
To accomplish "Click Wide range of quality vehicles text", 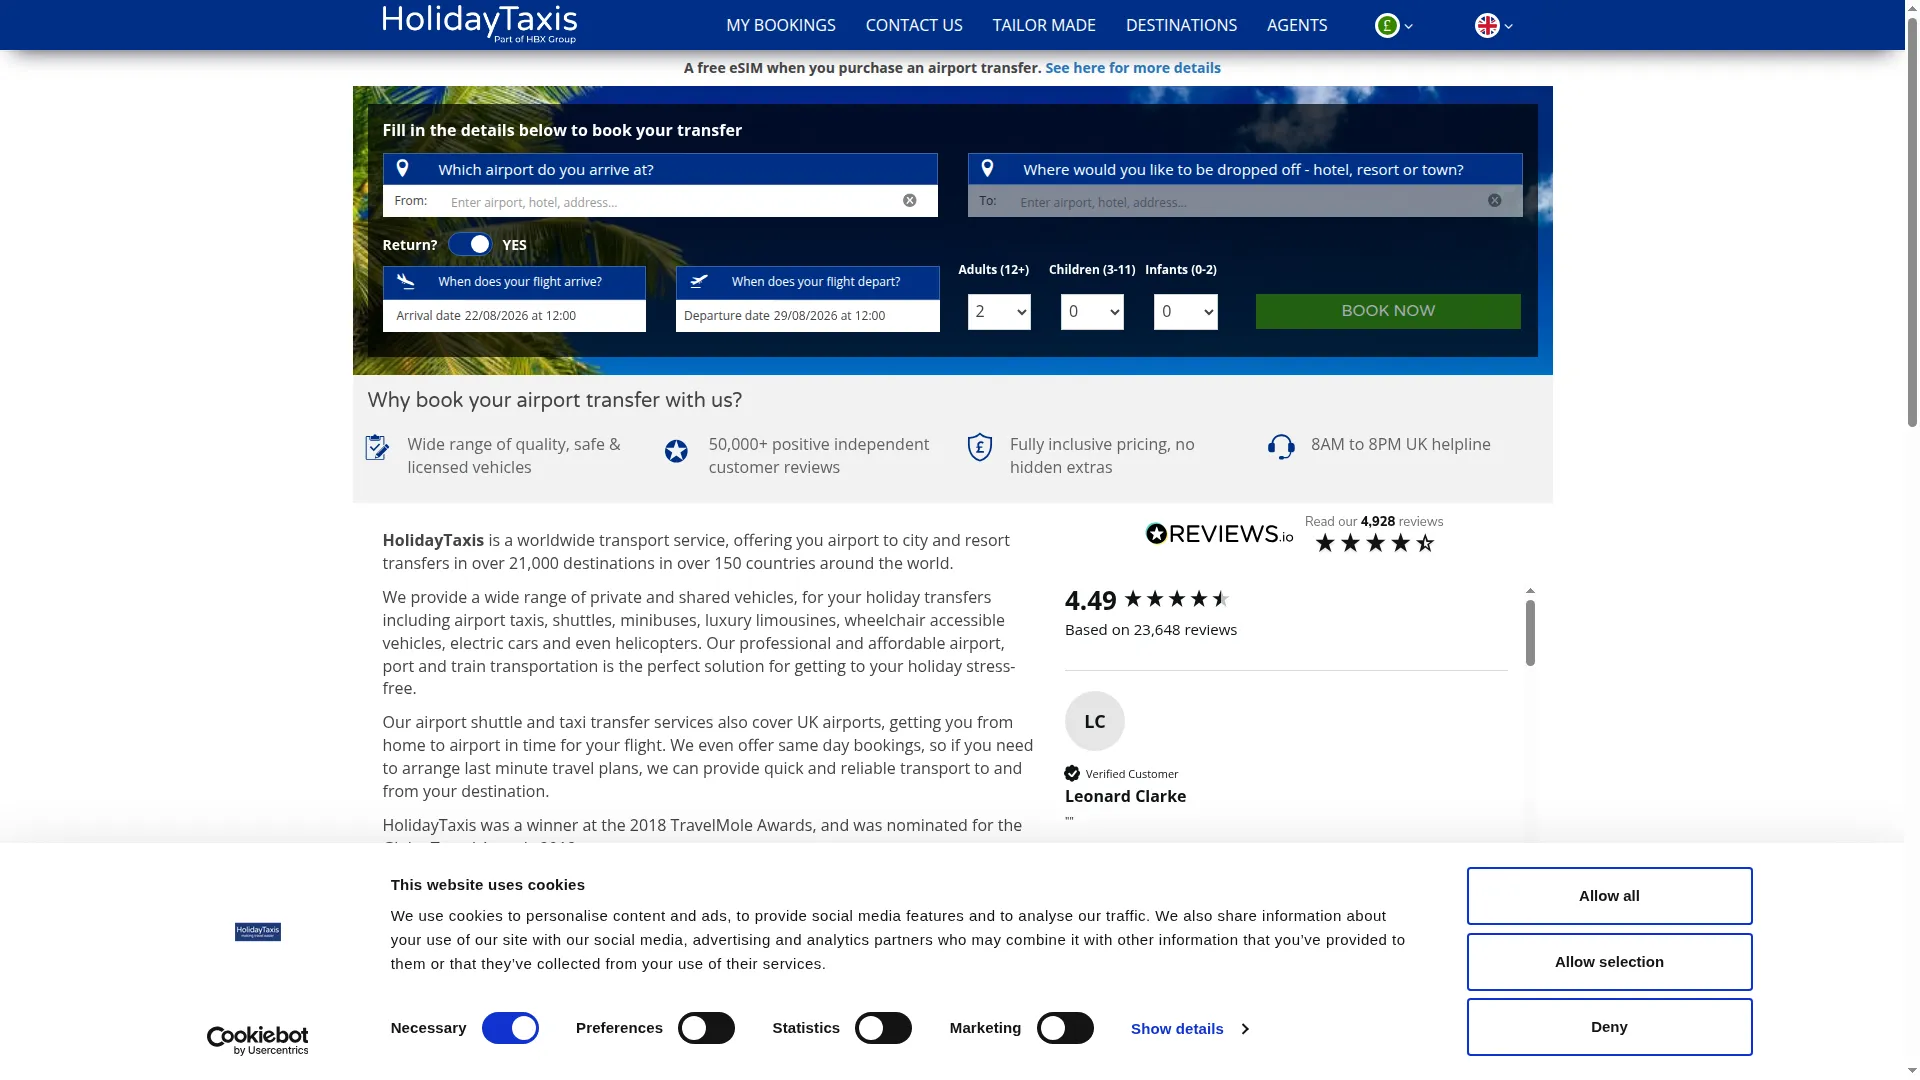I will pyautogui.click(x=514, y=456).
